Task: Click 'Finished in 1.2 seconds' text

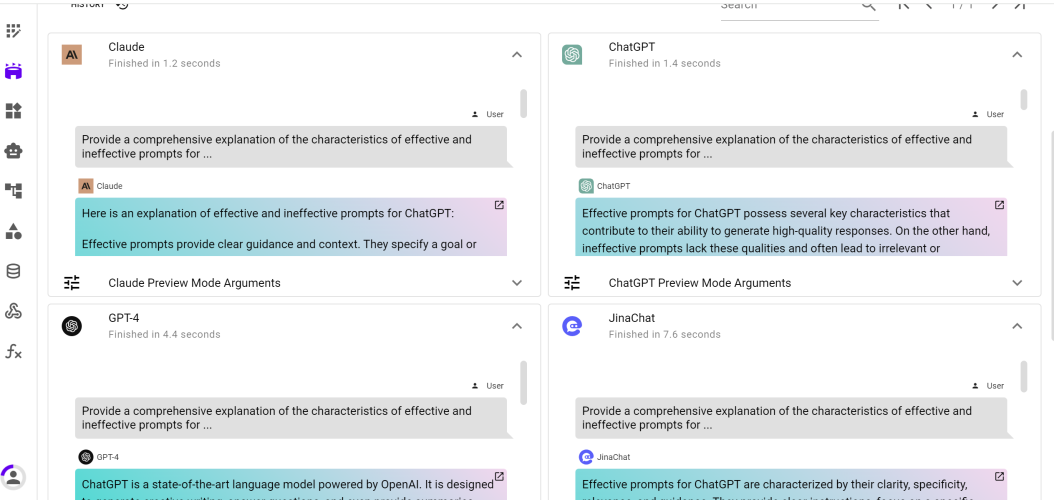Action: pos(164,63)
